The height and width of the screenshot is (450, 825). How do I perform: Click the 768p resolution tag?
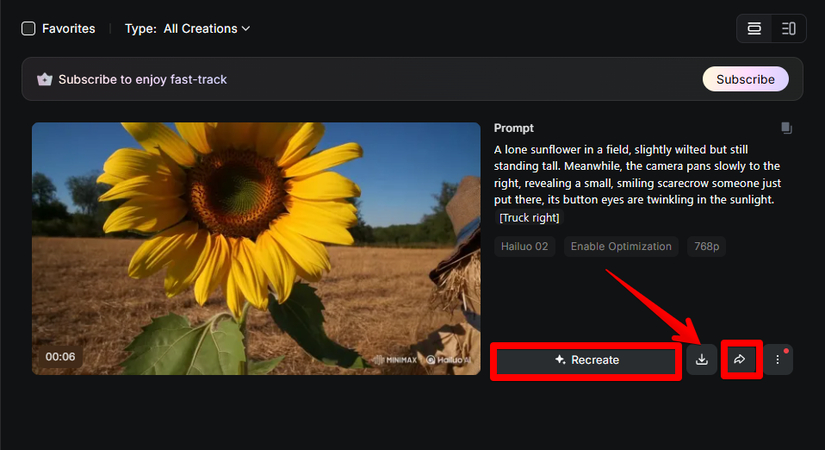click(x=706, y=246)
